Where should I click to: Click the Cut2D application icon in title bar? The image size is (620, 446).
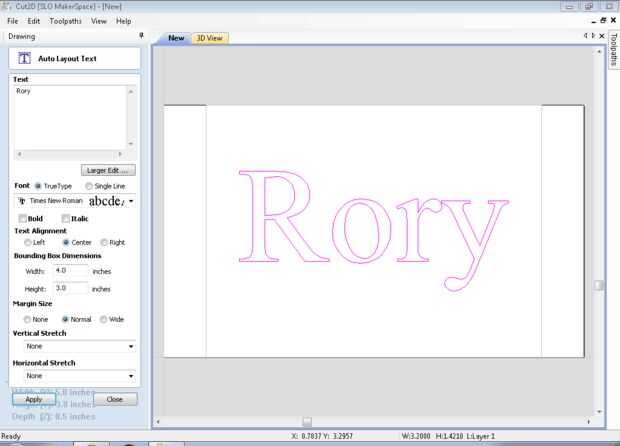(8, 6)
